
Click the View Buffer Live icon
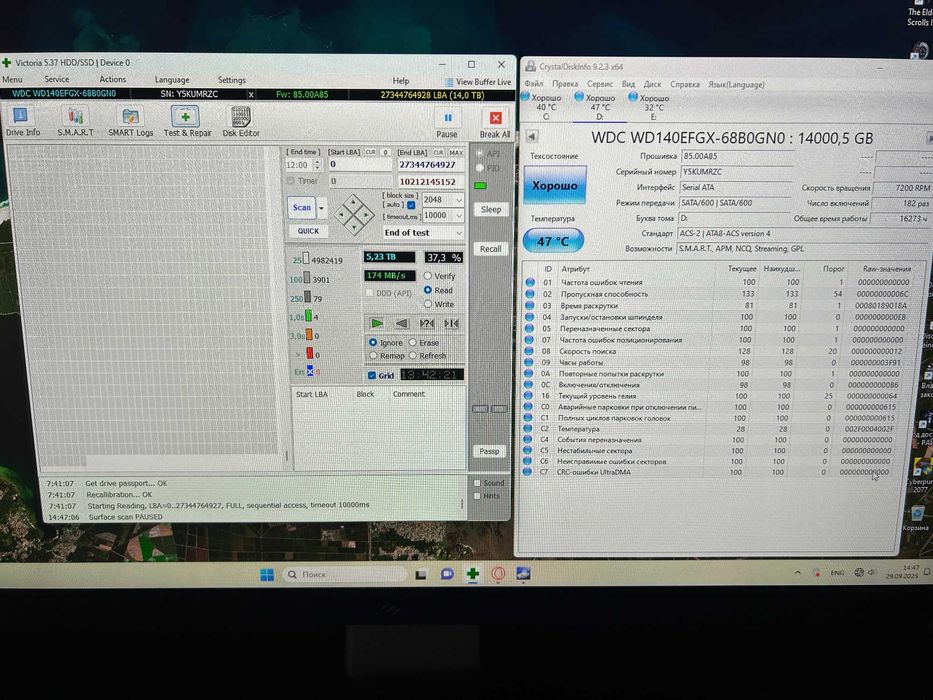tap(449, 82)
